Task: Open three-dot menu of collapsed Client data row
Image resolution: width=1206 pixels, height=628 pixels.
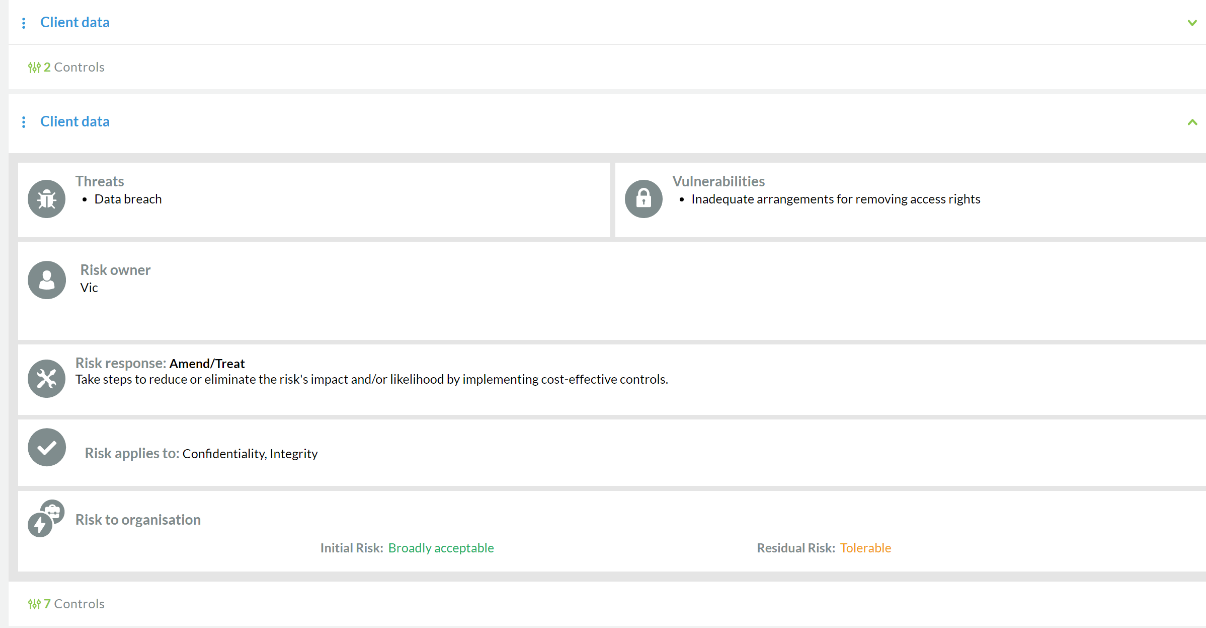Action: (x=24, y=23)
